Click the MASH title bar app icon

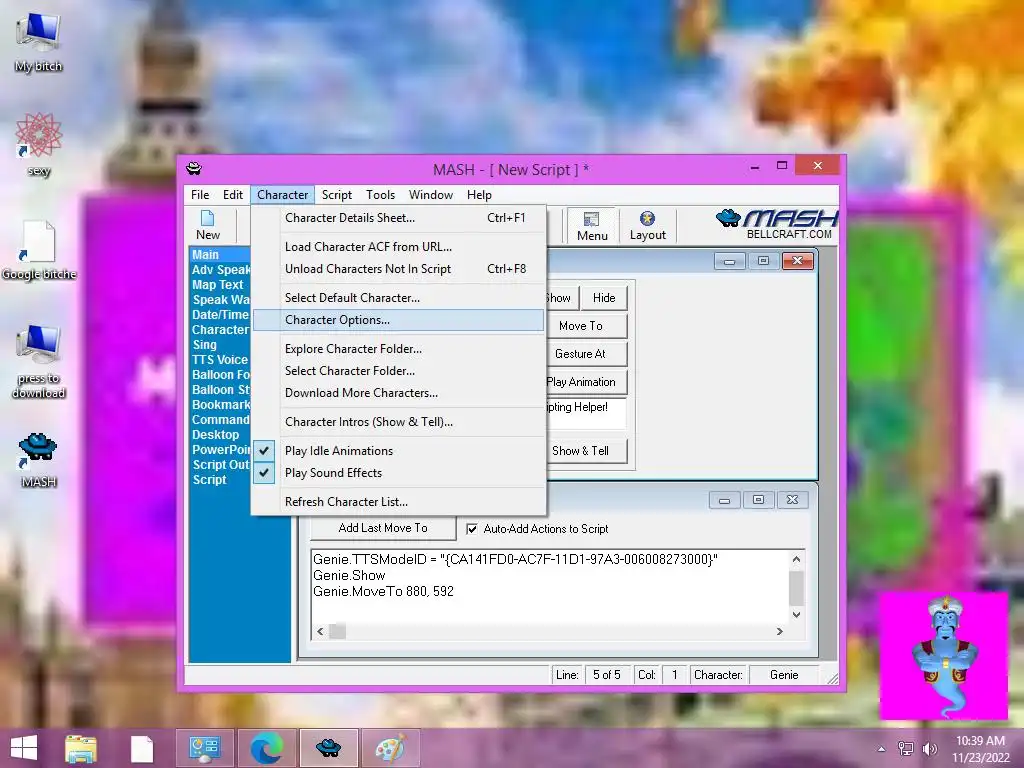click(x=194, y=169)
